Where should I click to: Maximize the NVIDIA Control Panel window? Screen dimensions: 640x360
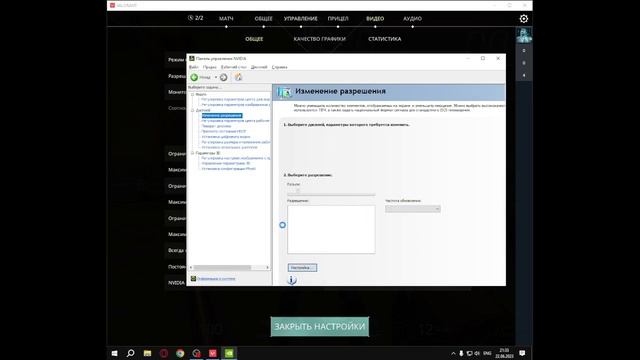pos(483,58)
